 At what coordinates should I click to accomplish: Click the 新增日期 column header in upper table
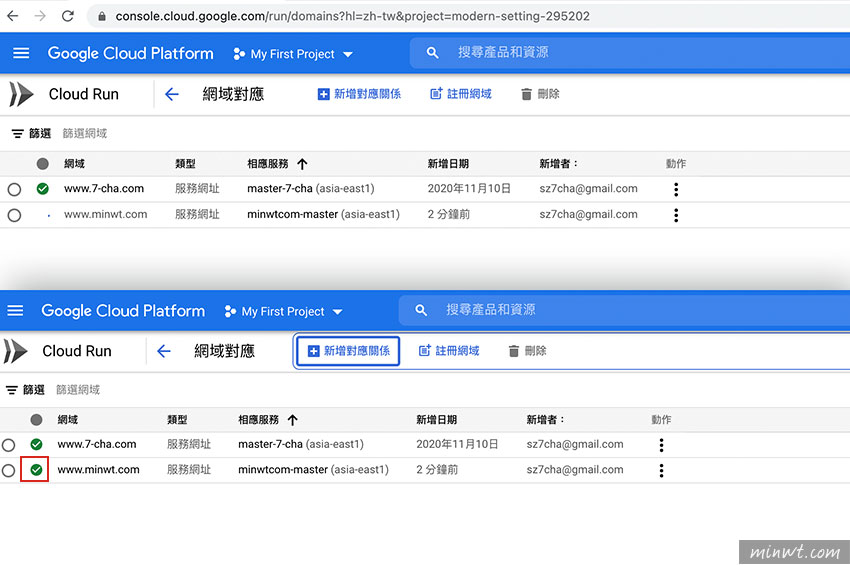point(448,164)
